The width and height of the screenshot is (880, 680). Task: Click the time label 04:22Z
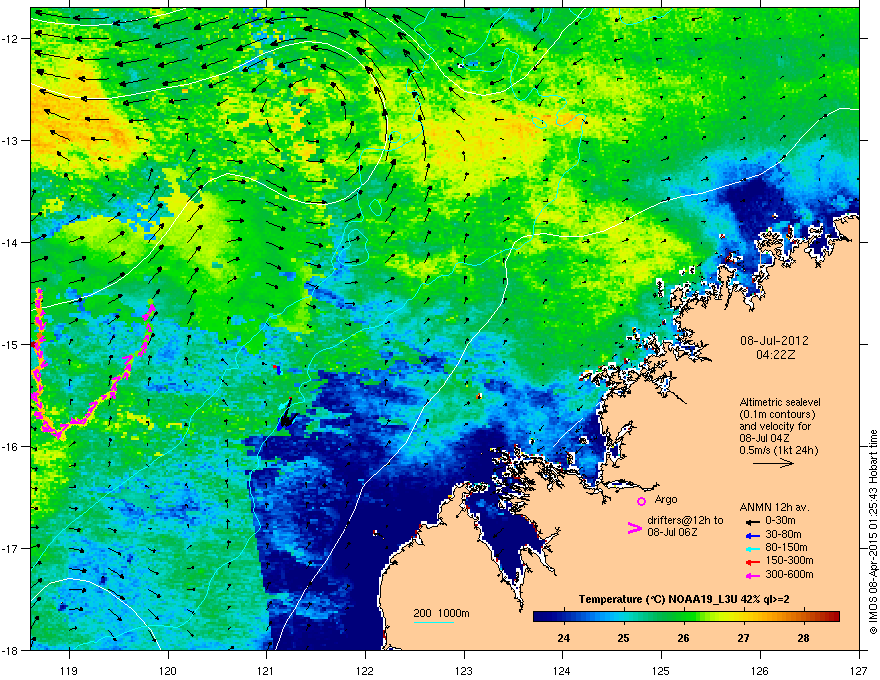pyautogui.click(x=775, y=355)
